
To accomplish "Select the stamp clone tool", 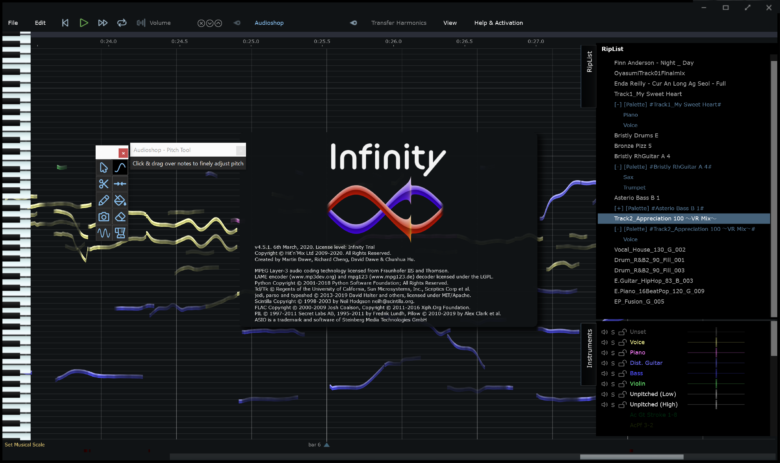I will pos(120,233).
